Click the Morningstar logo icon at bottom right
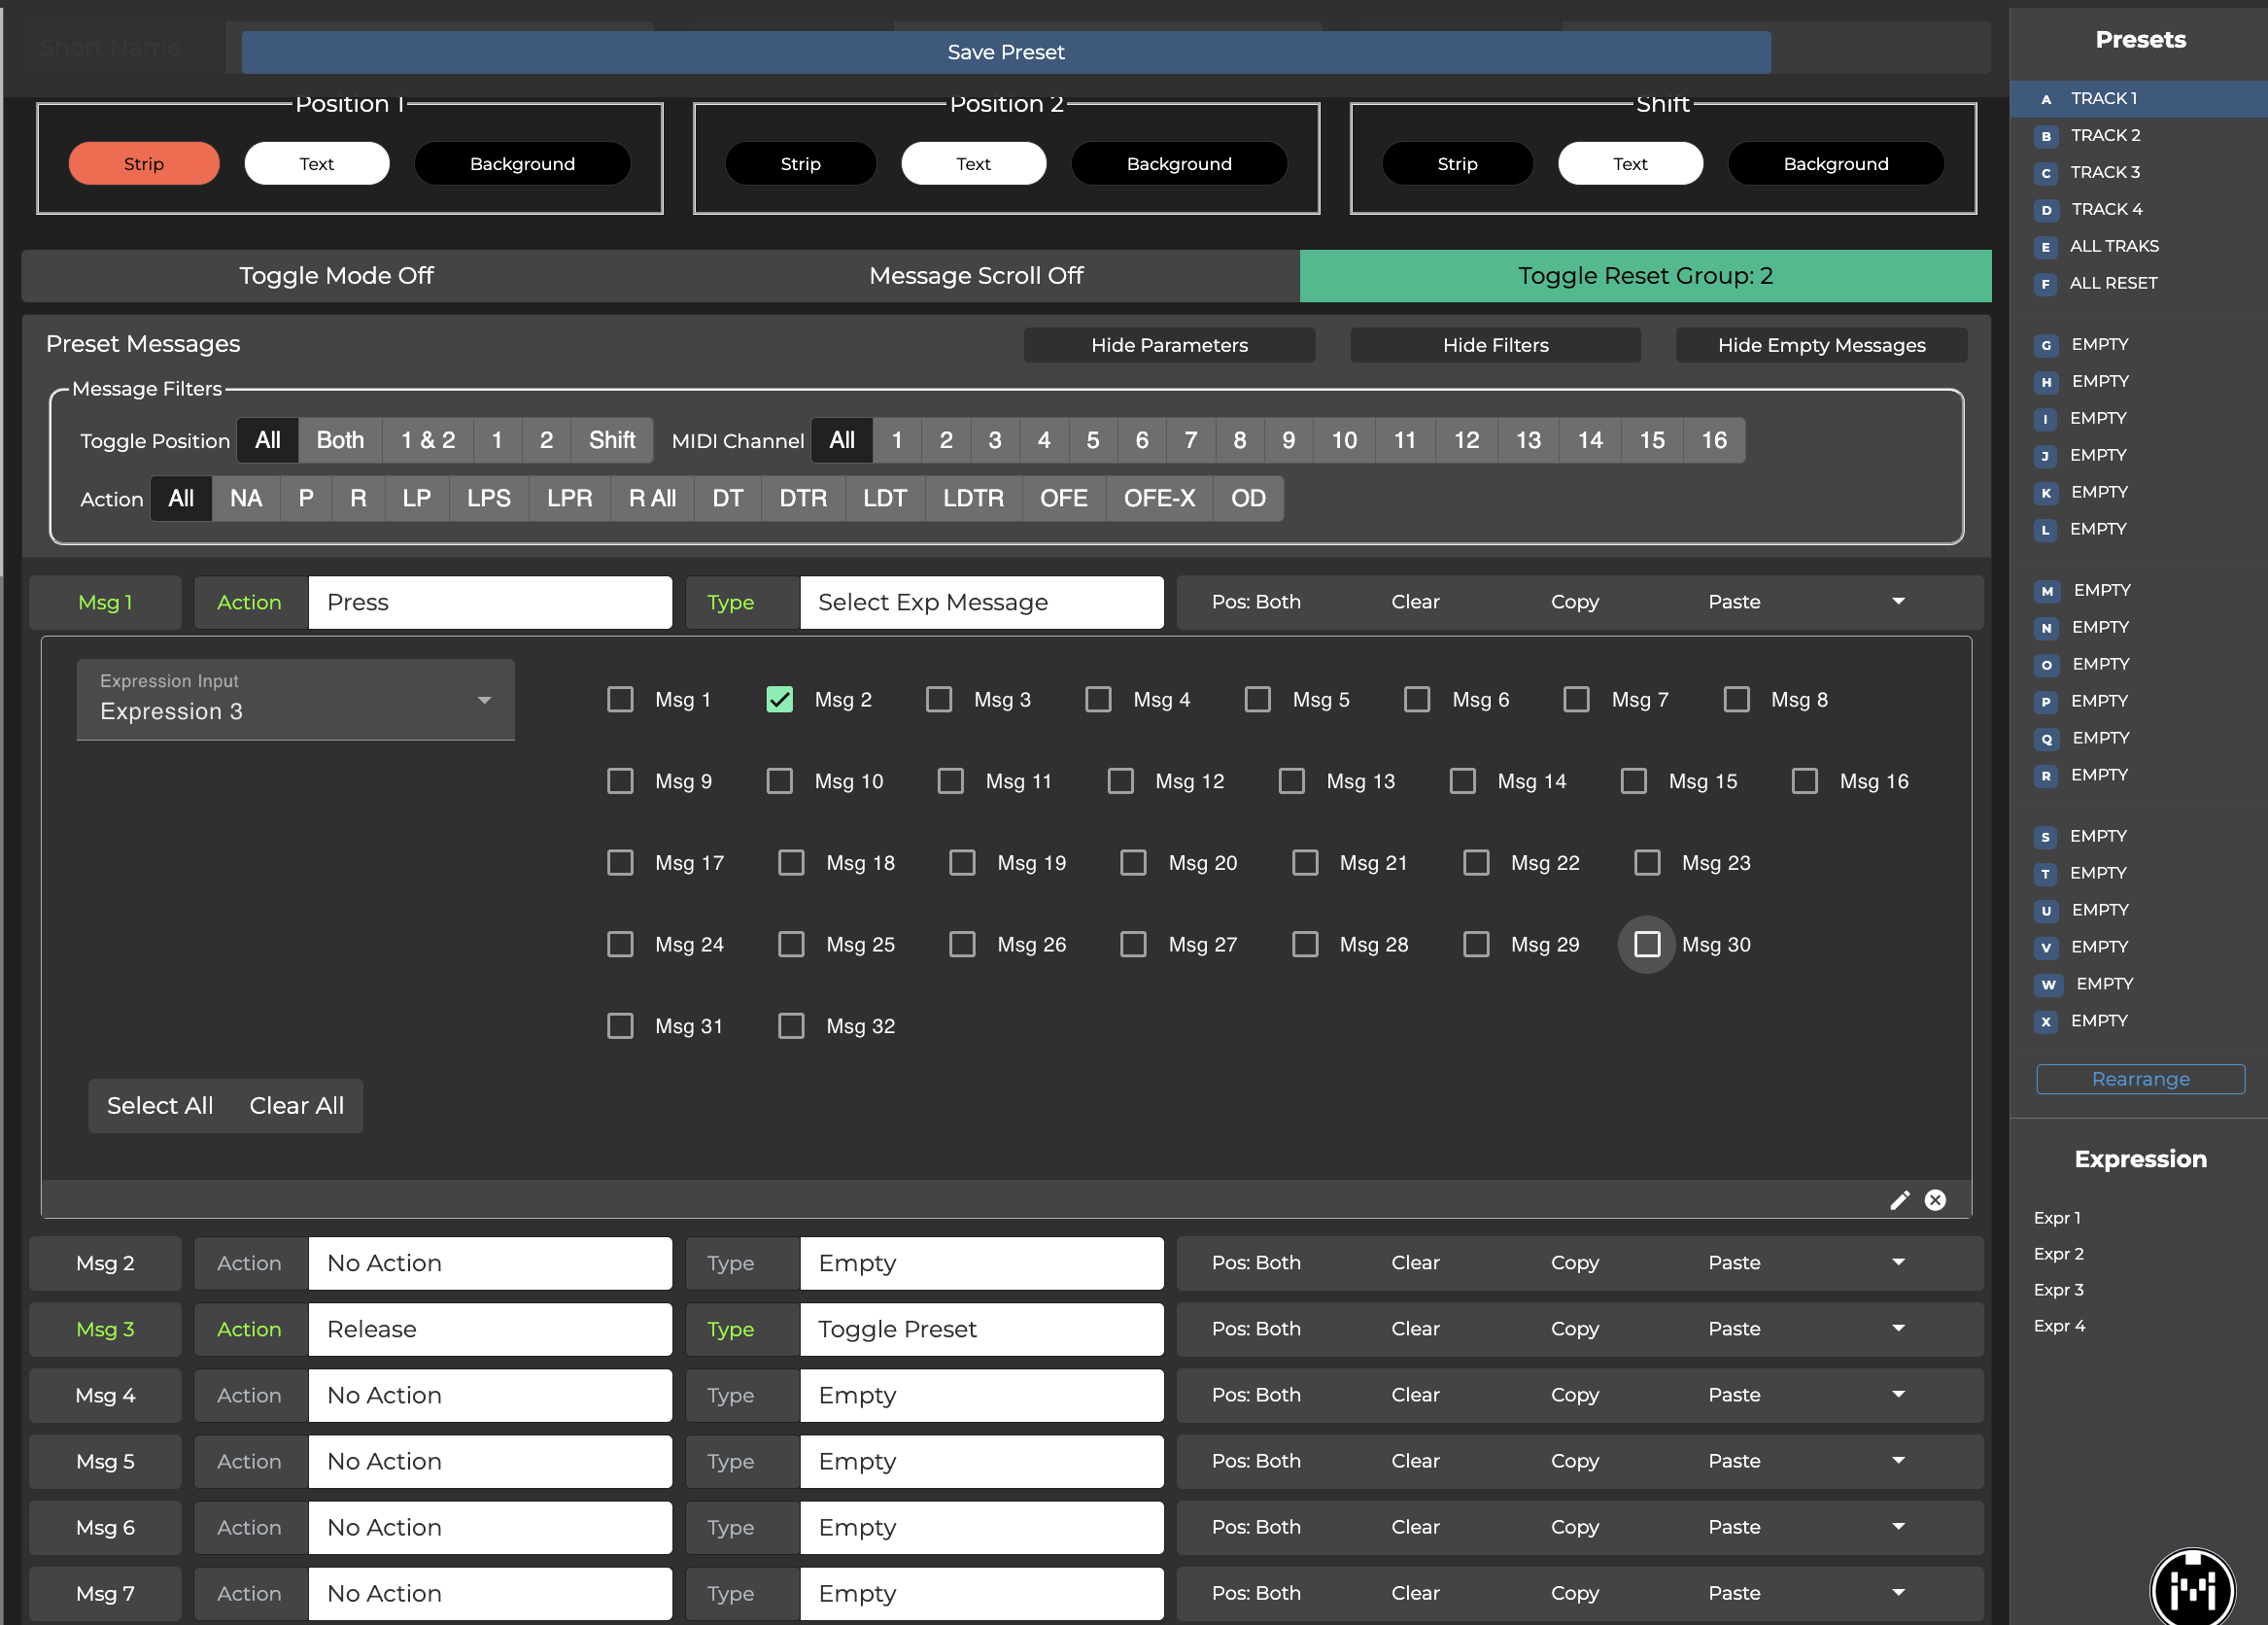 [2192, 1588]
